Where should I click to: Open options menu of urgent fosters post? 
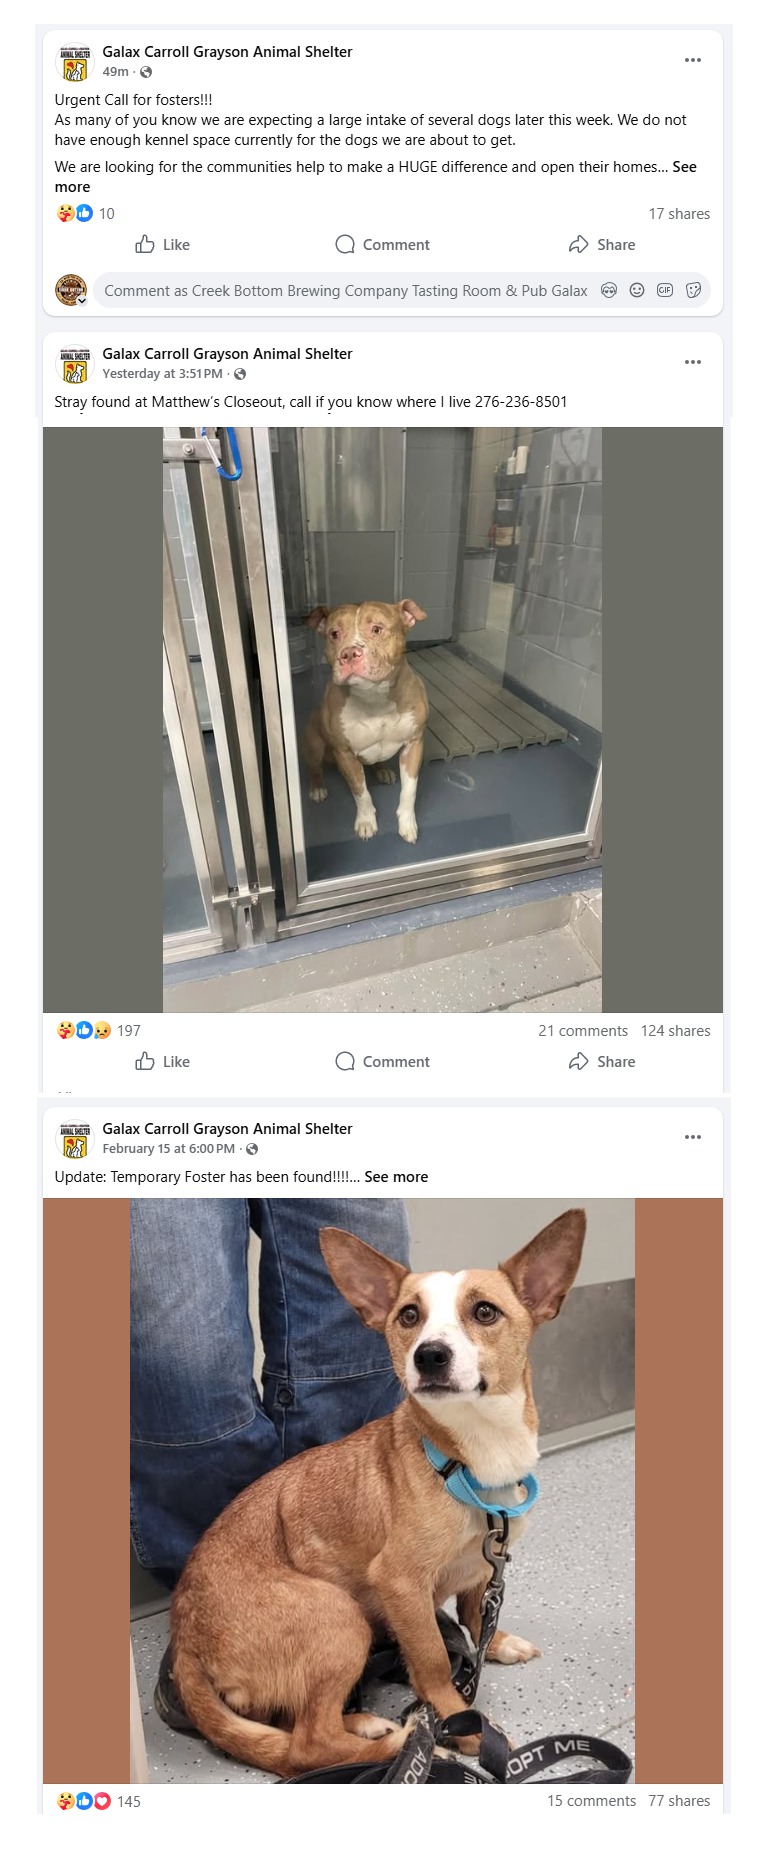point(692,60)
